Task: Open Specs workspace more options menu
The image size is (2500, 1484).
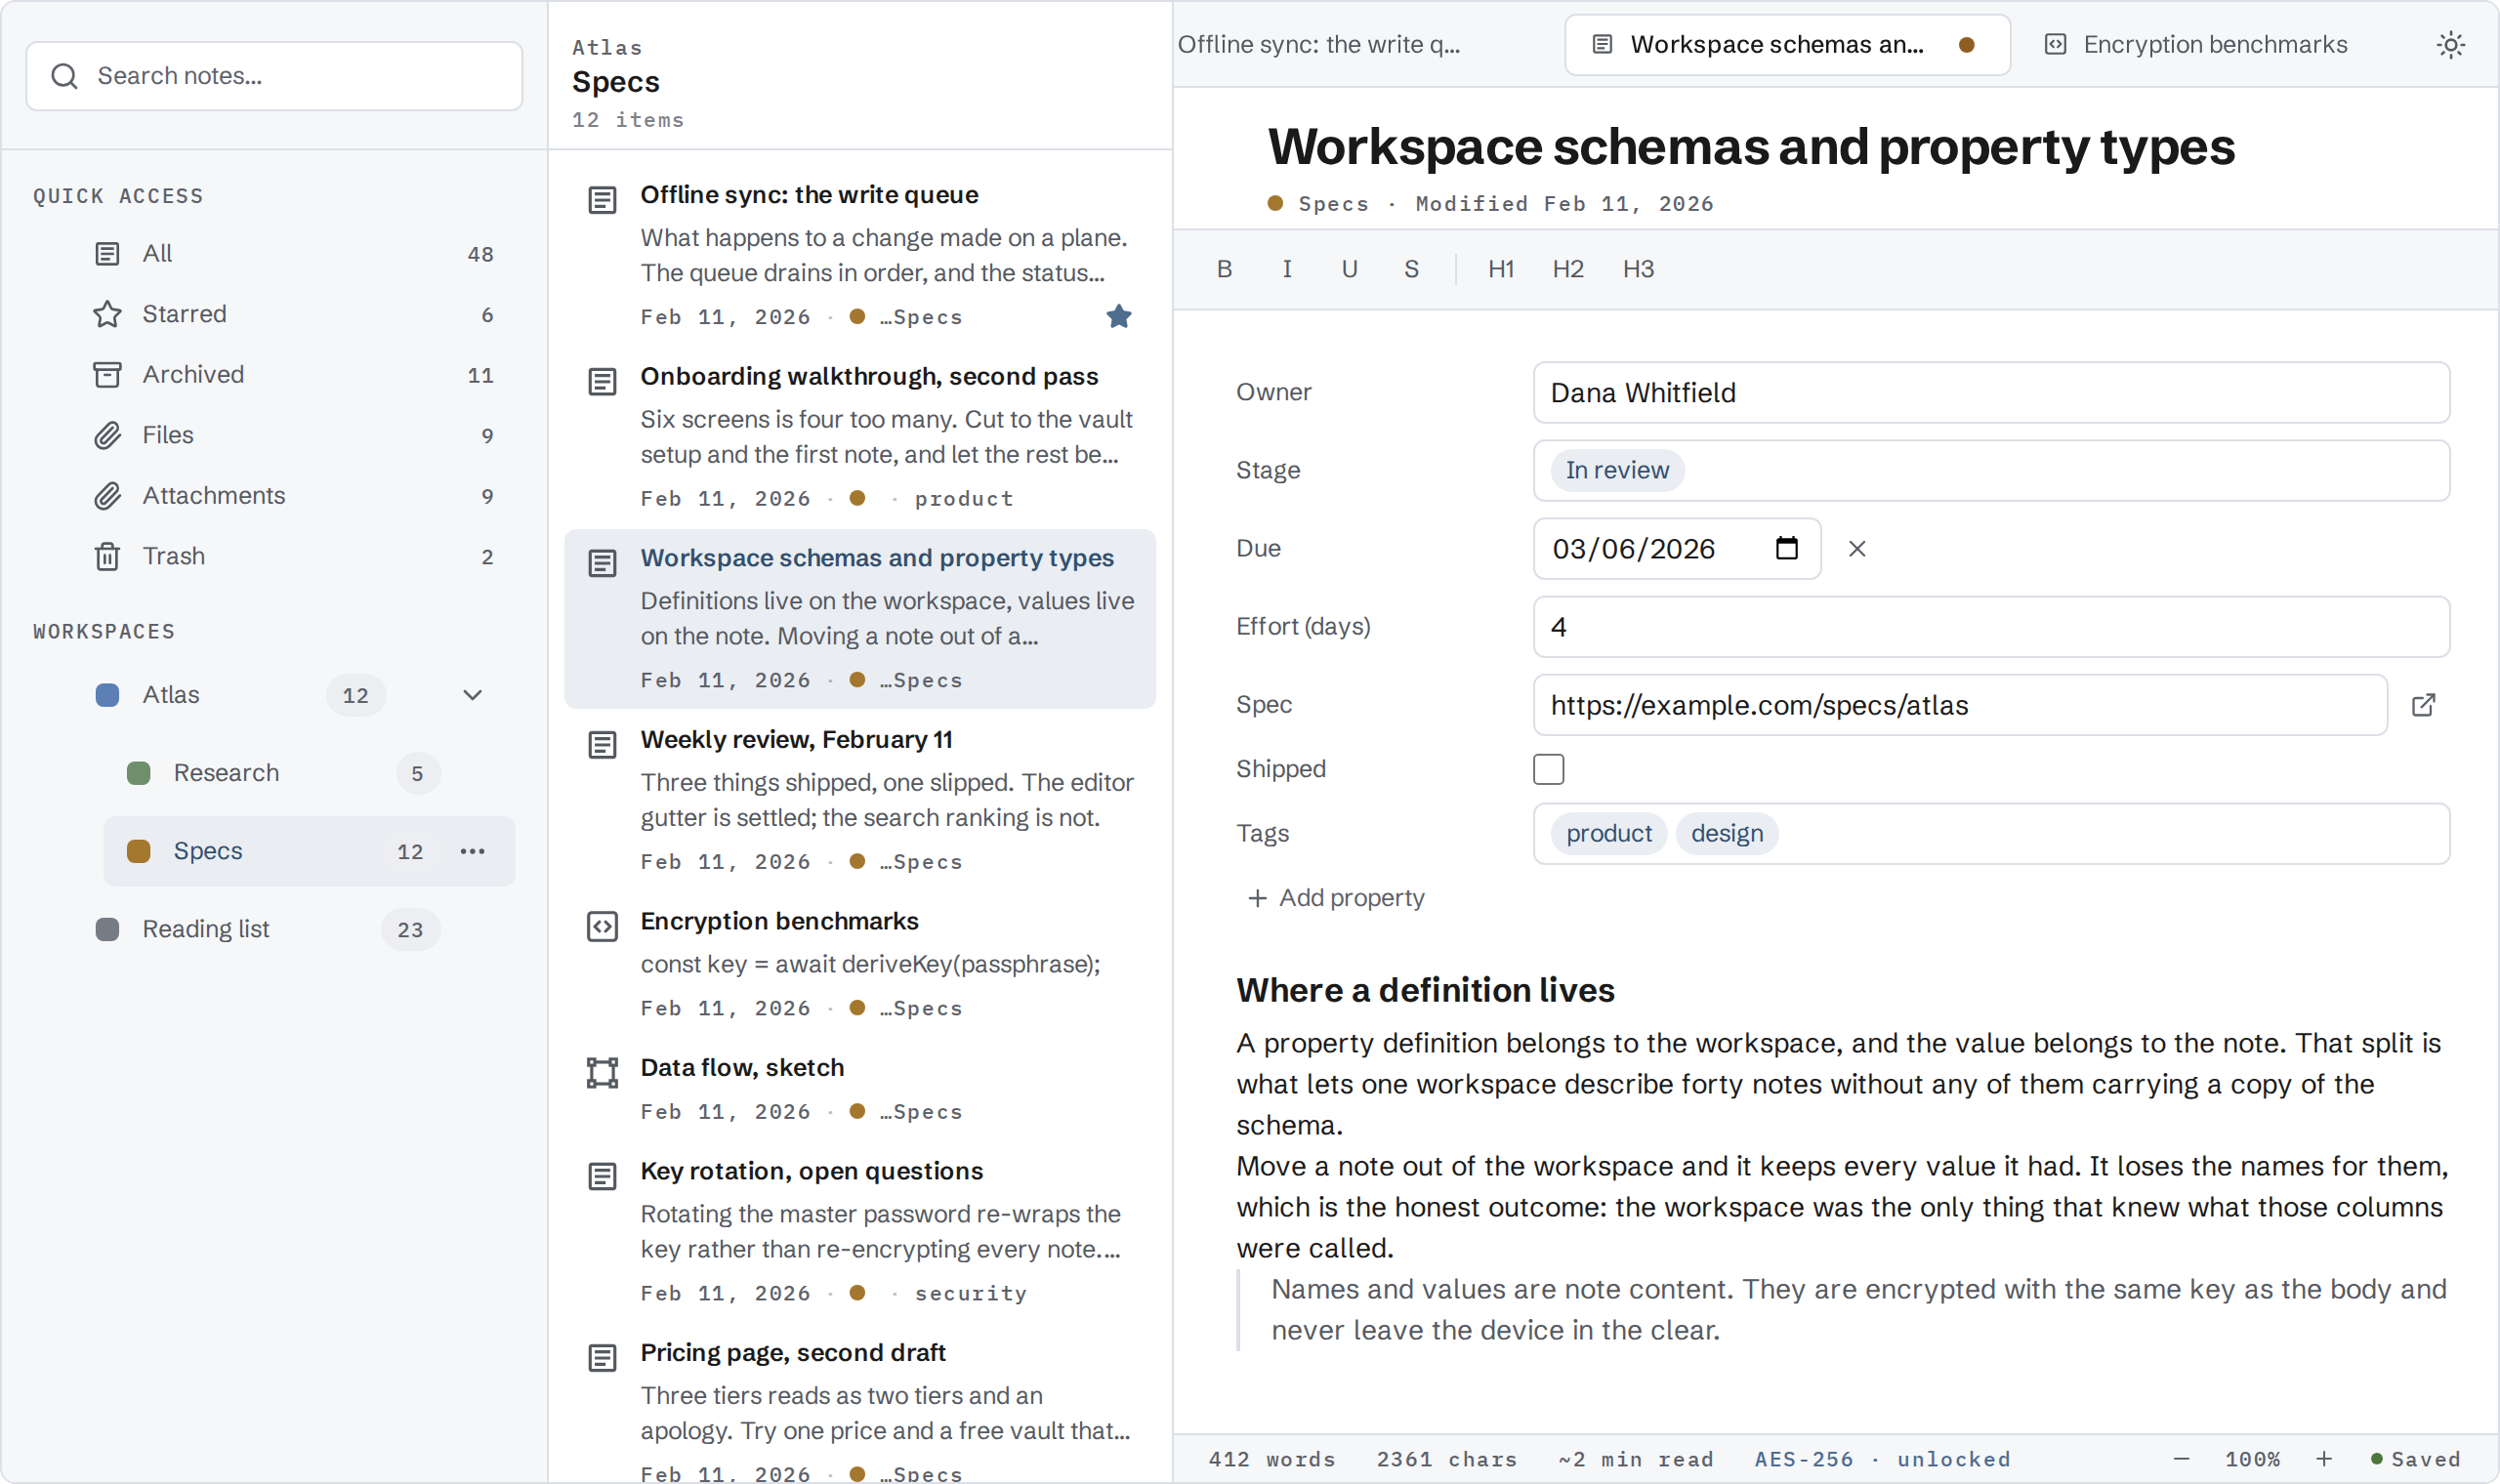Action: tap(472, 851)
